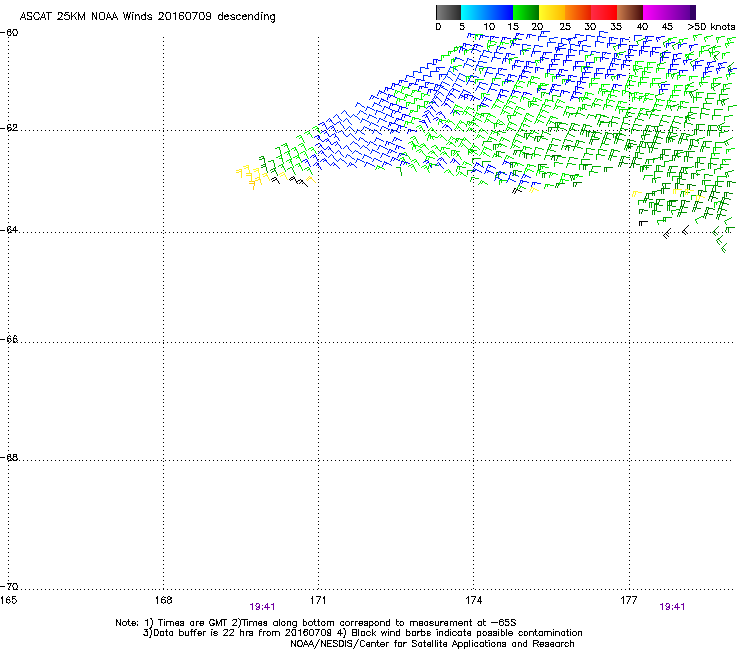This screenshot has height=650, width=740.
Task: Click the '35' label under color bar
Action: (616, 27)
